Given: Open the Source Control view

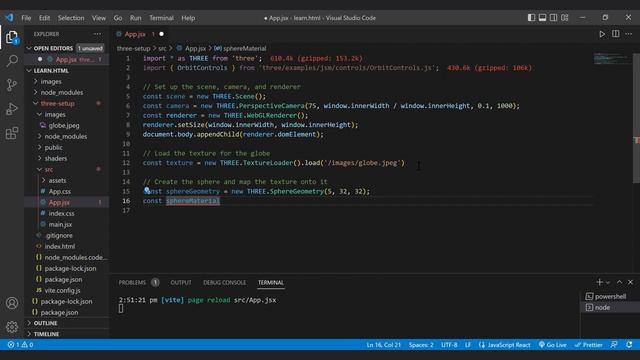Looking at the screenshot, I should (x=12, y=85).
